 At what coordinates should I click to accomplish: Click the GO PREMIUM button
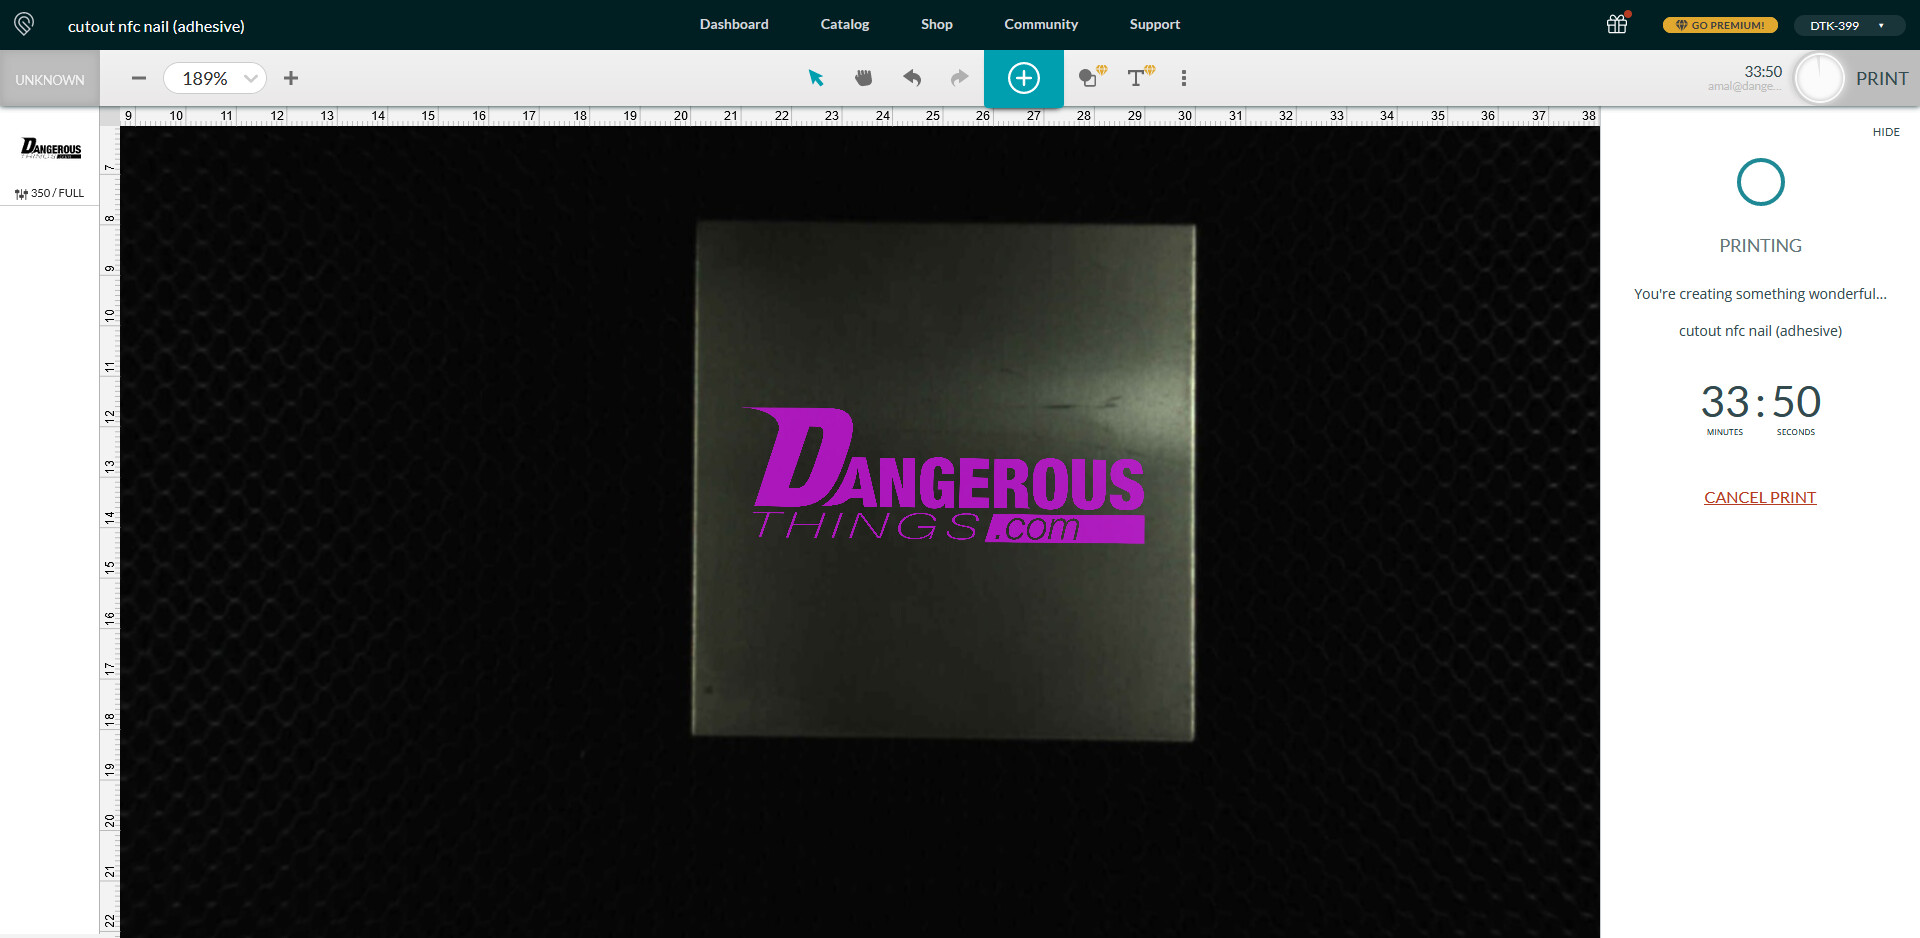click(1720, 25)
